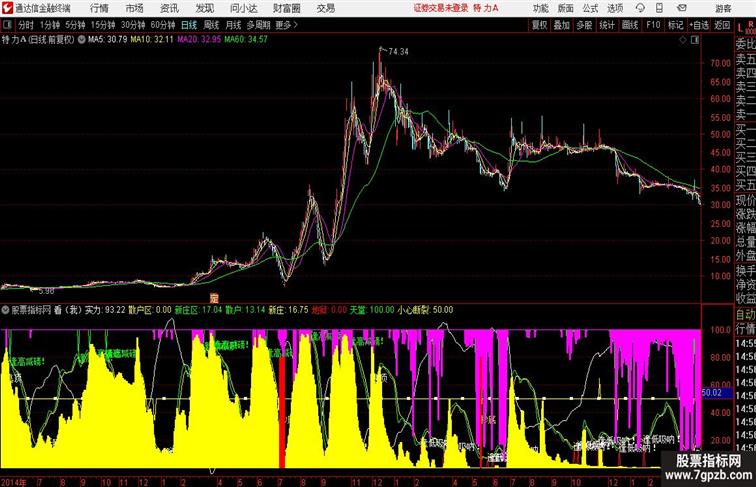Click the 标记 mark button
Screen dimensions: 756x487
675,25
